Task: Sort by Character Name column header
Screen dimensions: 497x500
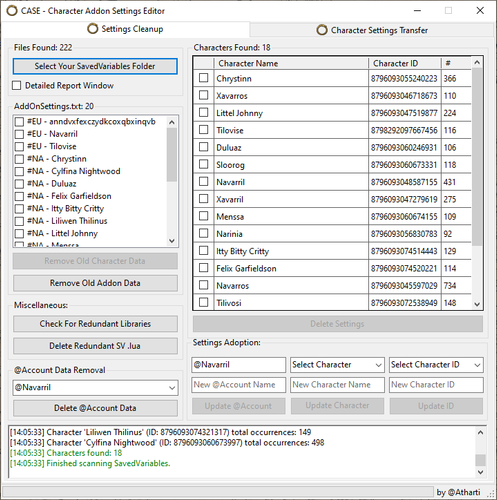Action: point(291,63)
